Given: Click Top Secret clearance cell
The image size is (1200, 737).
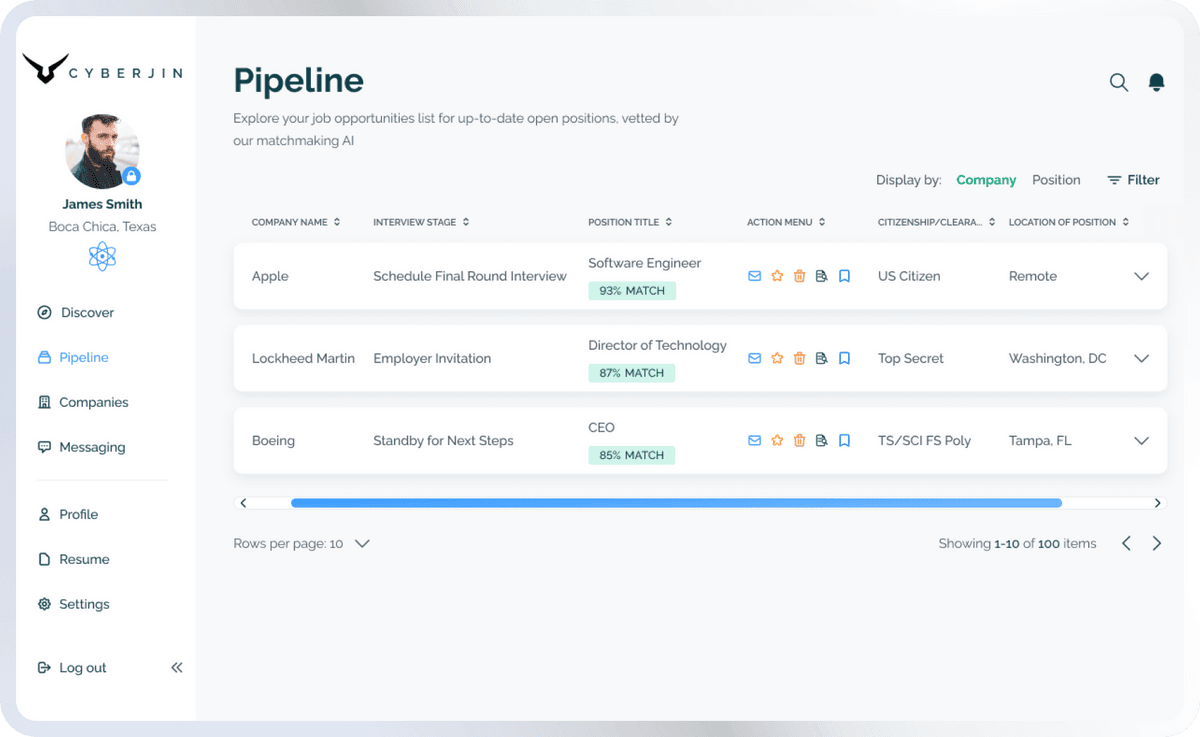Looking at the screenshot, I should (x=911, y=358).
